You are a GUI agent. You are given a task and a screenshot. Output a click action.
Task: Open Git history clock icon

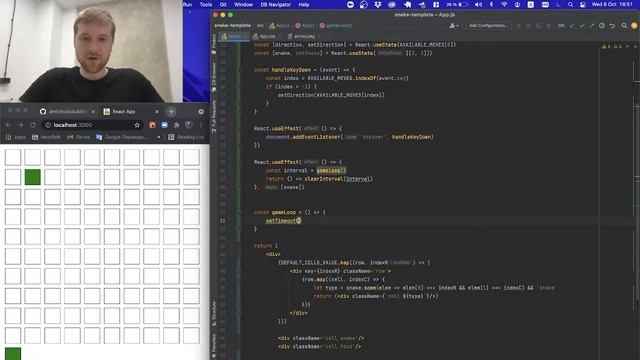[x=602, y=25]
